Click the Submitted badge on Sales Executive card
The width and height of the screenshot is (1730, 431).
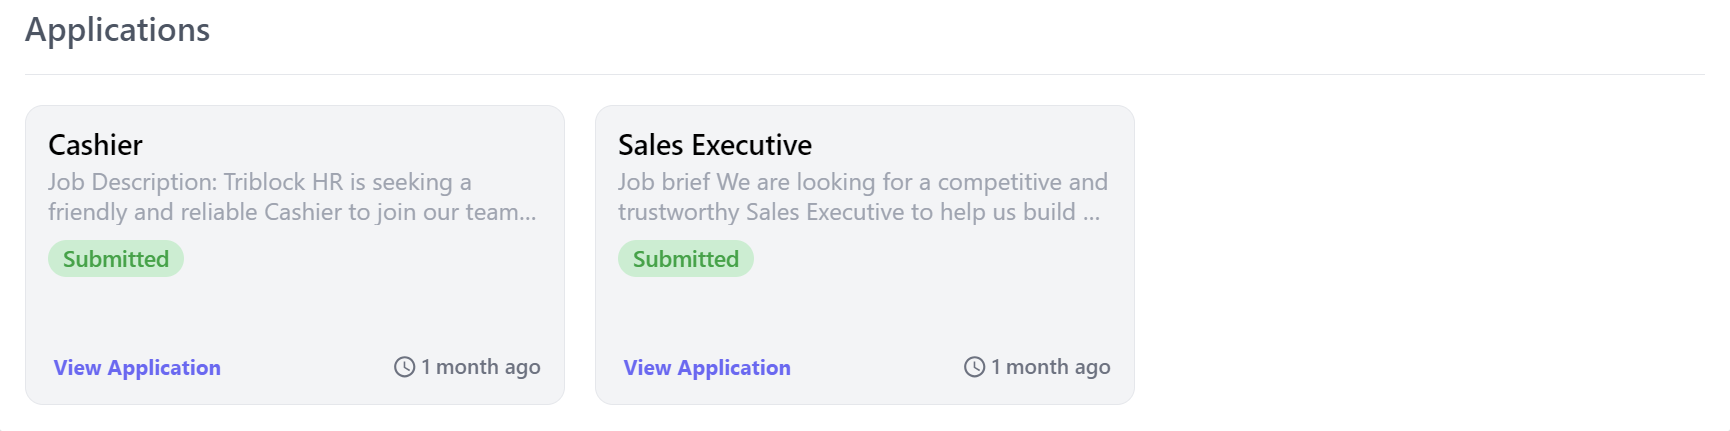[686, 259]
